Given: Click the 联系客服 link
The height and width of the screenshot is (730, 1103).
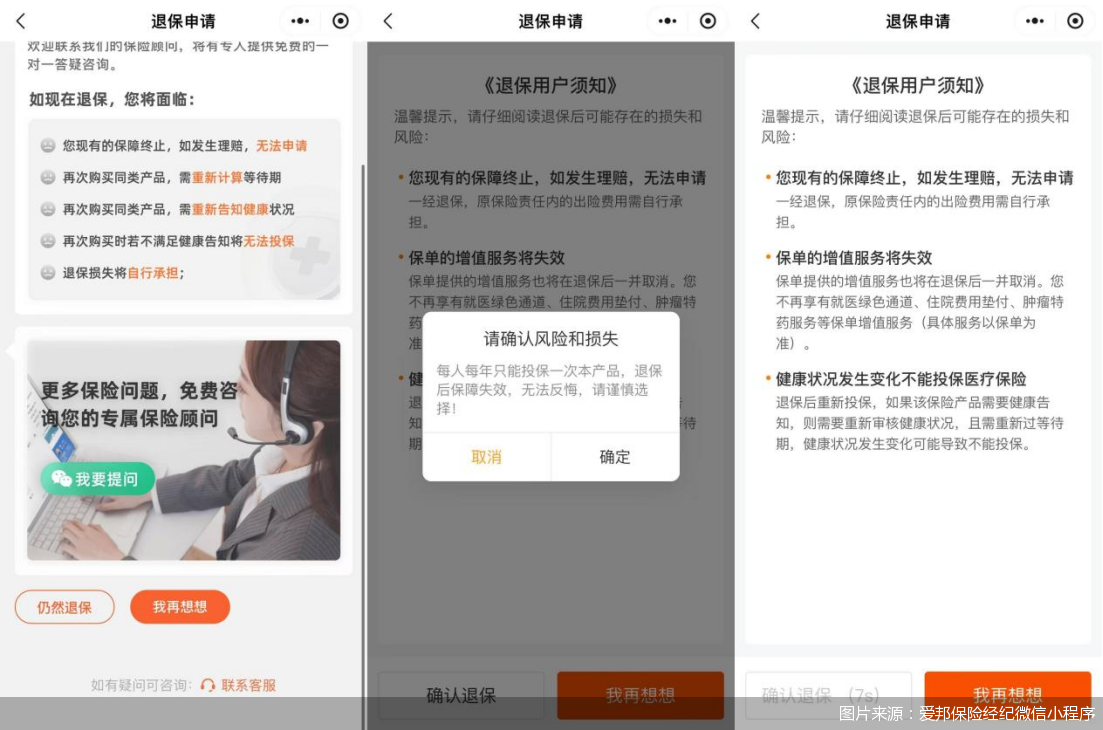Looking at the screenshot, I should coord(247,685).
